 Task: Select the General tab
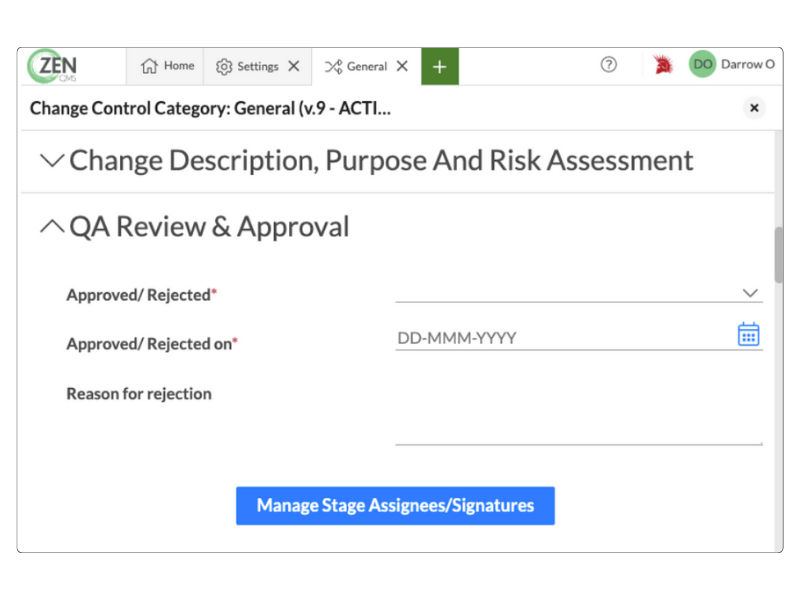click(x=357, y=66)
